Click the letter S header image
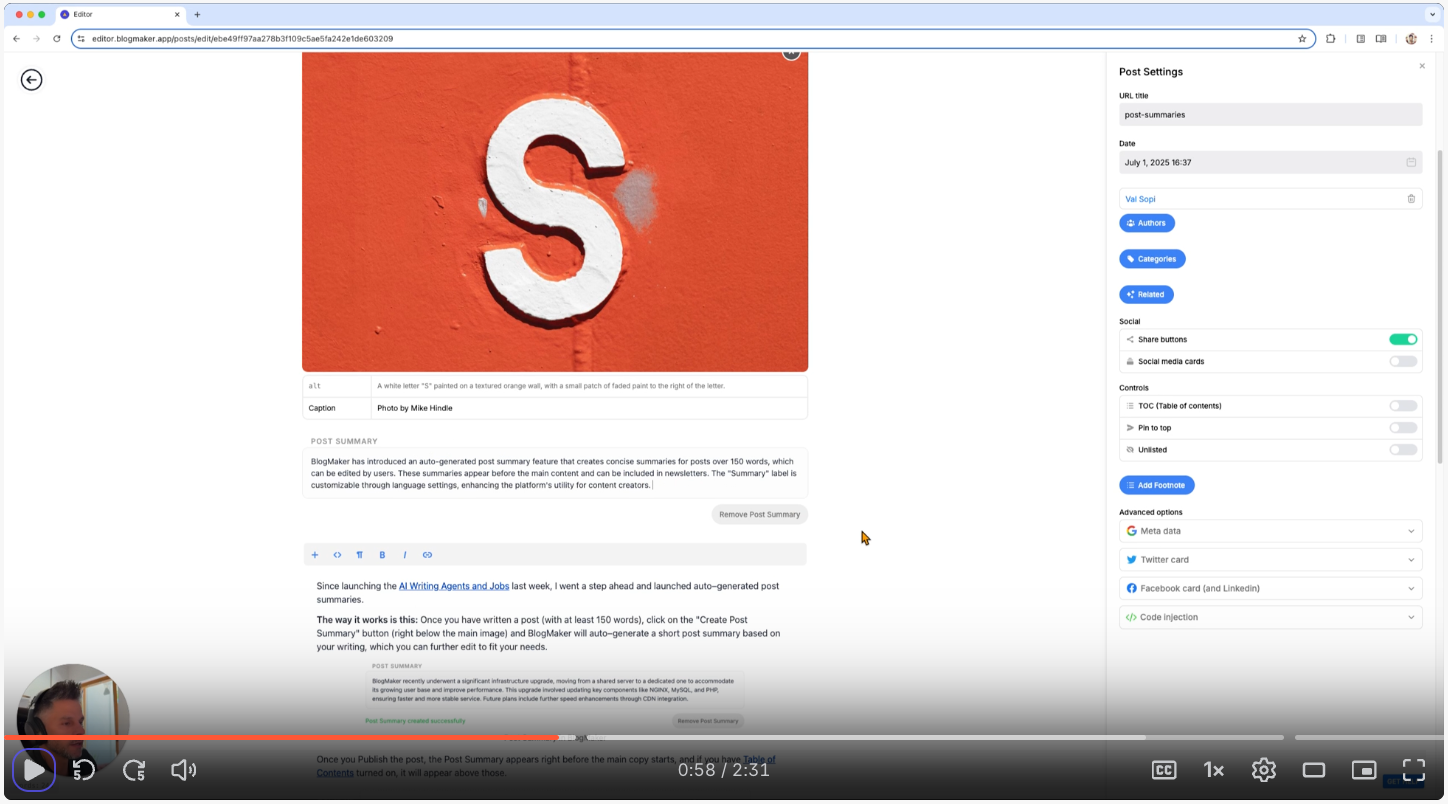Viewport: 1448px width, 804px height. (x=555, y=211)
